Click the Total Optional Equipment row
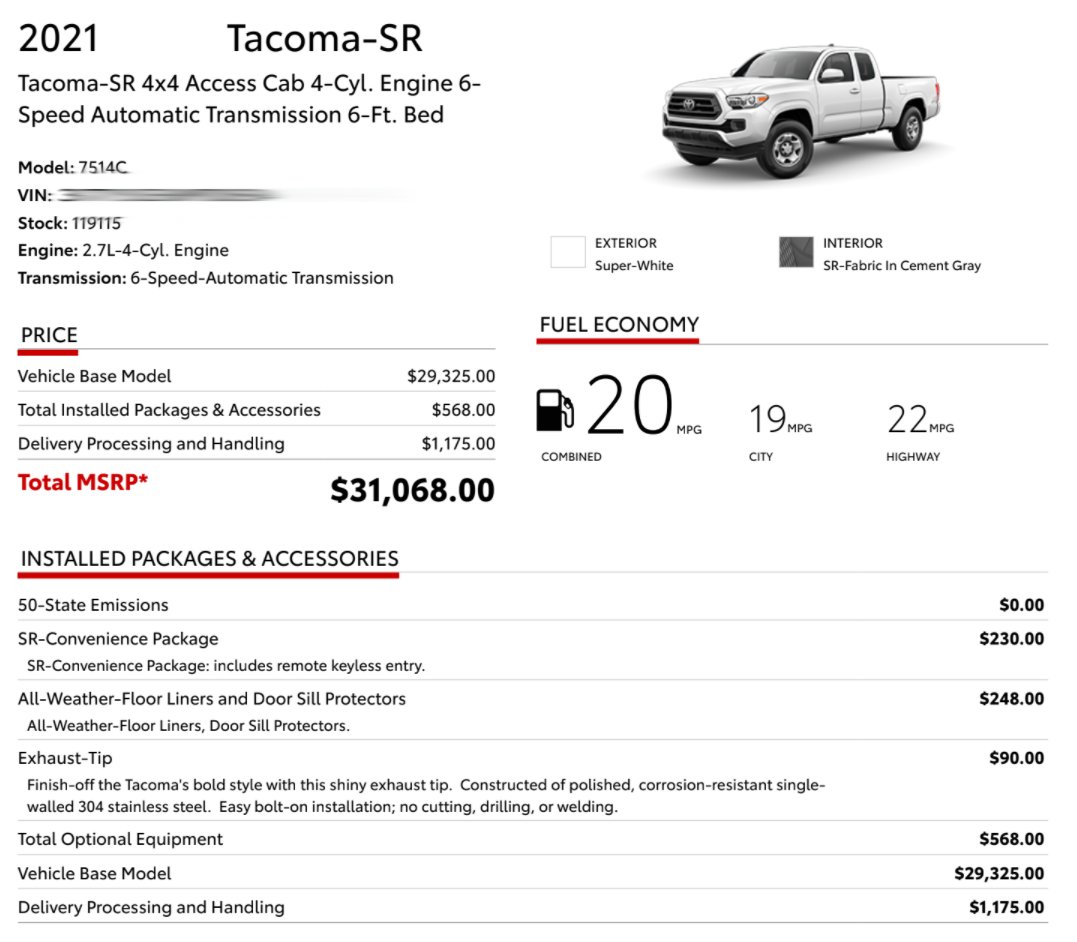The image size is (1077, 942). click(532, 839)
